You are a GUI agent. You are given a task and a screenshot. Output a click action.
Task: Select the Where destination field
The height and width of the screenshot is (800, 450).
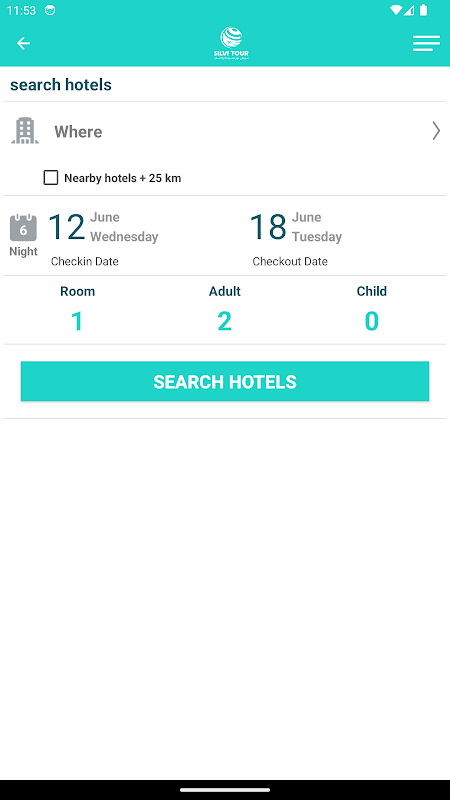click(225, 131)
